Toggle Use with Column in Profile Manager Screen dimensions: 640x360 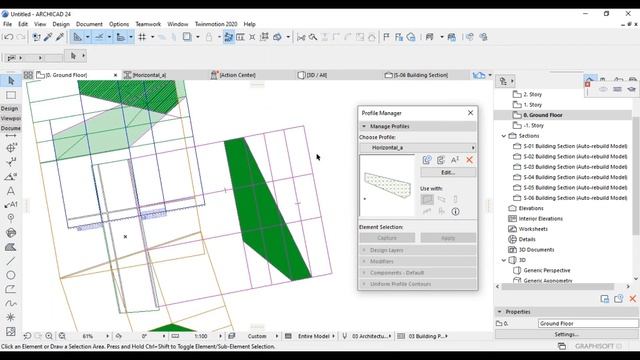456,199
